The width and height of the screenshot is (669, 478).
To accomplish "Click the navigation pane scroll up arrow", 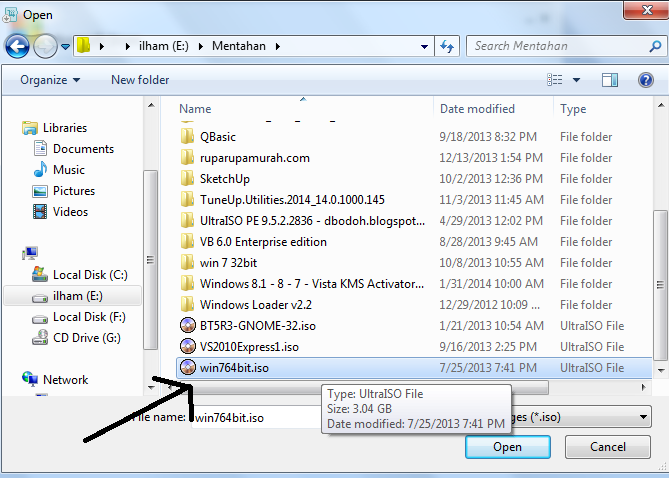I will (151, 105).
